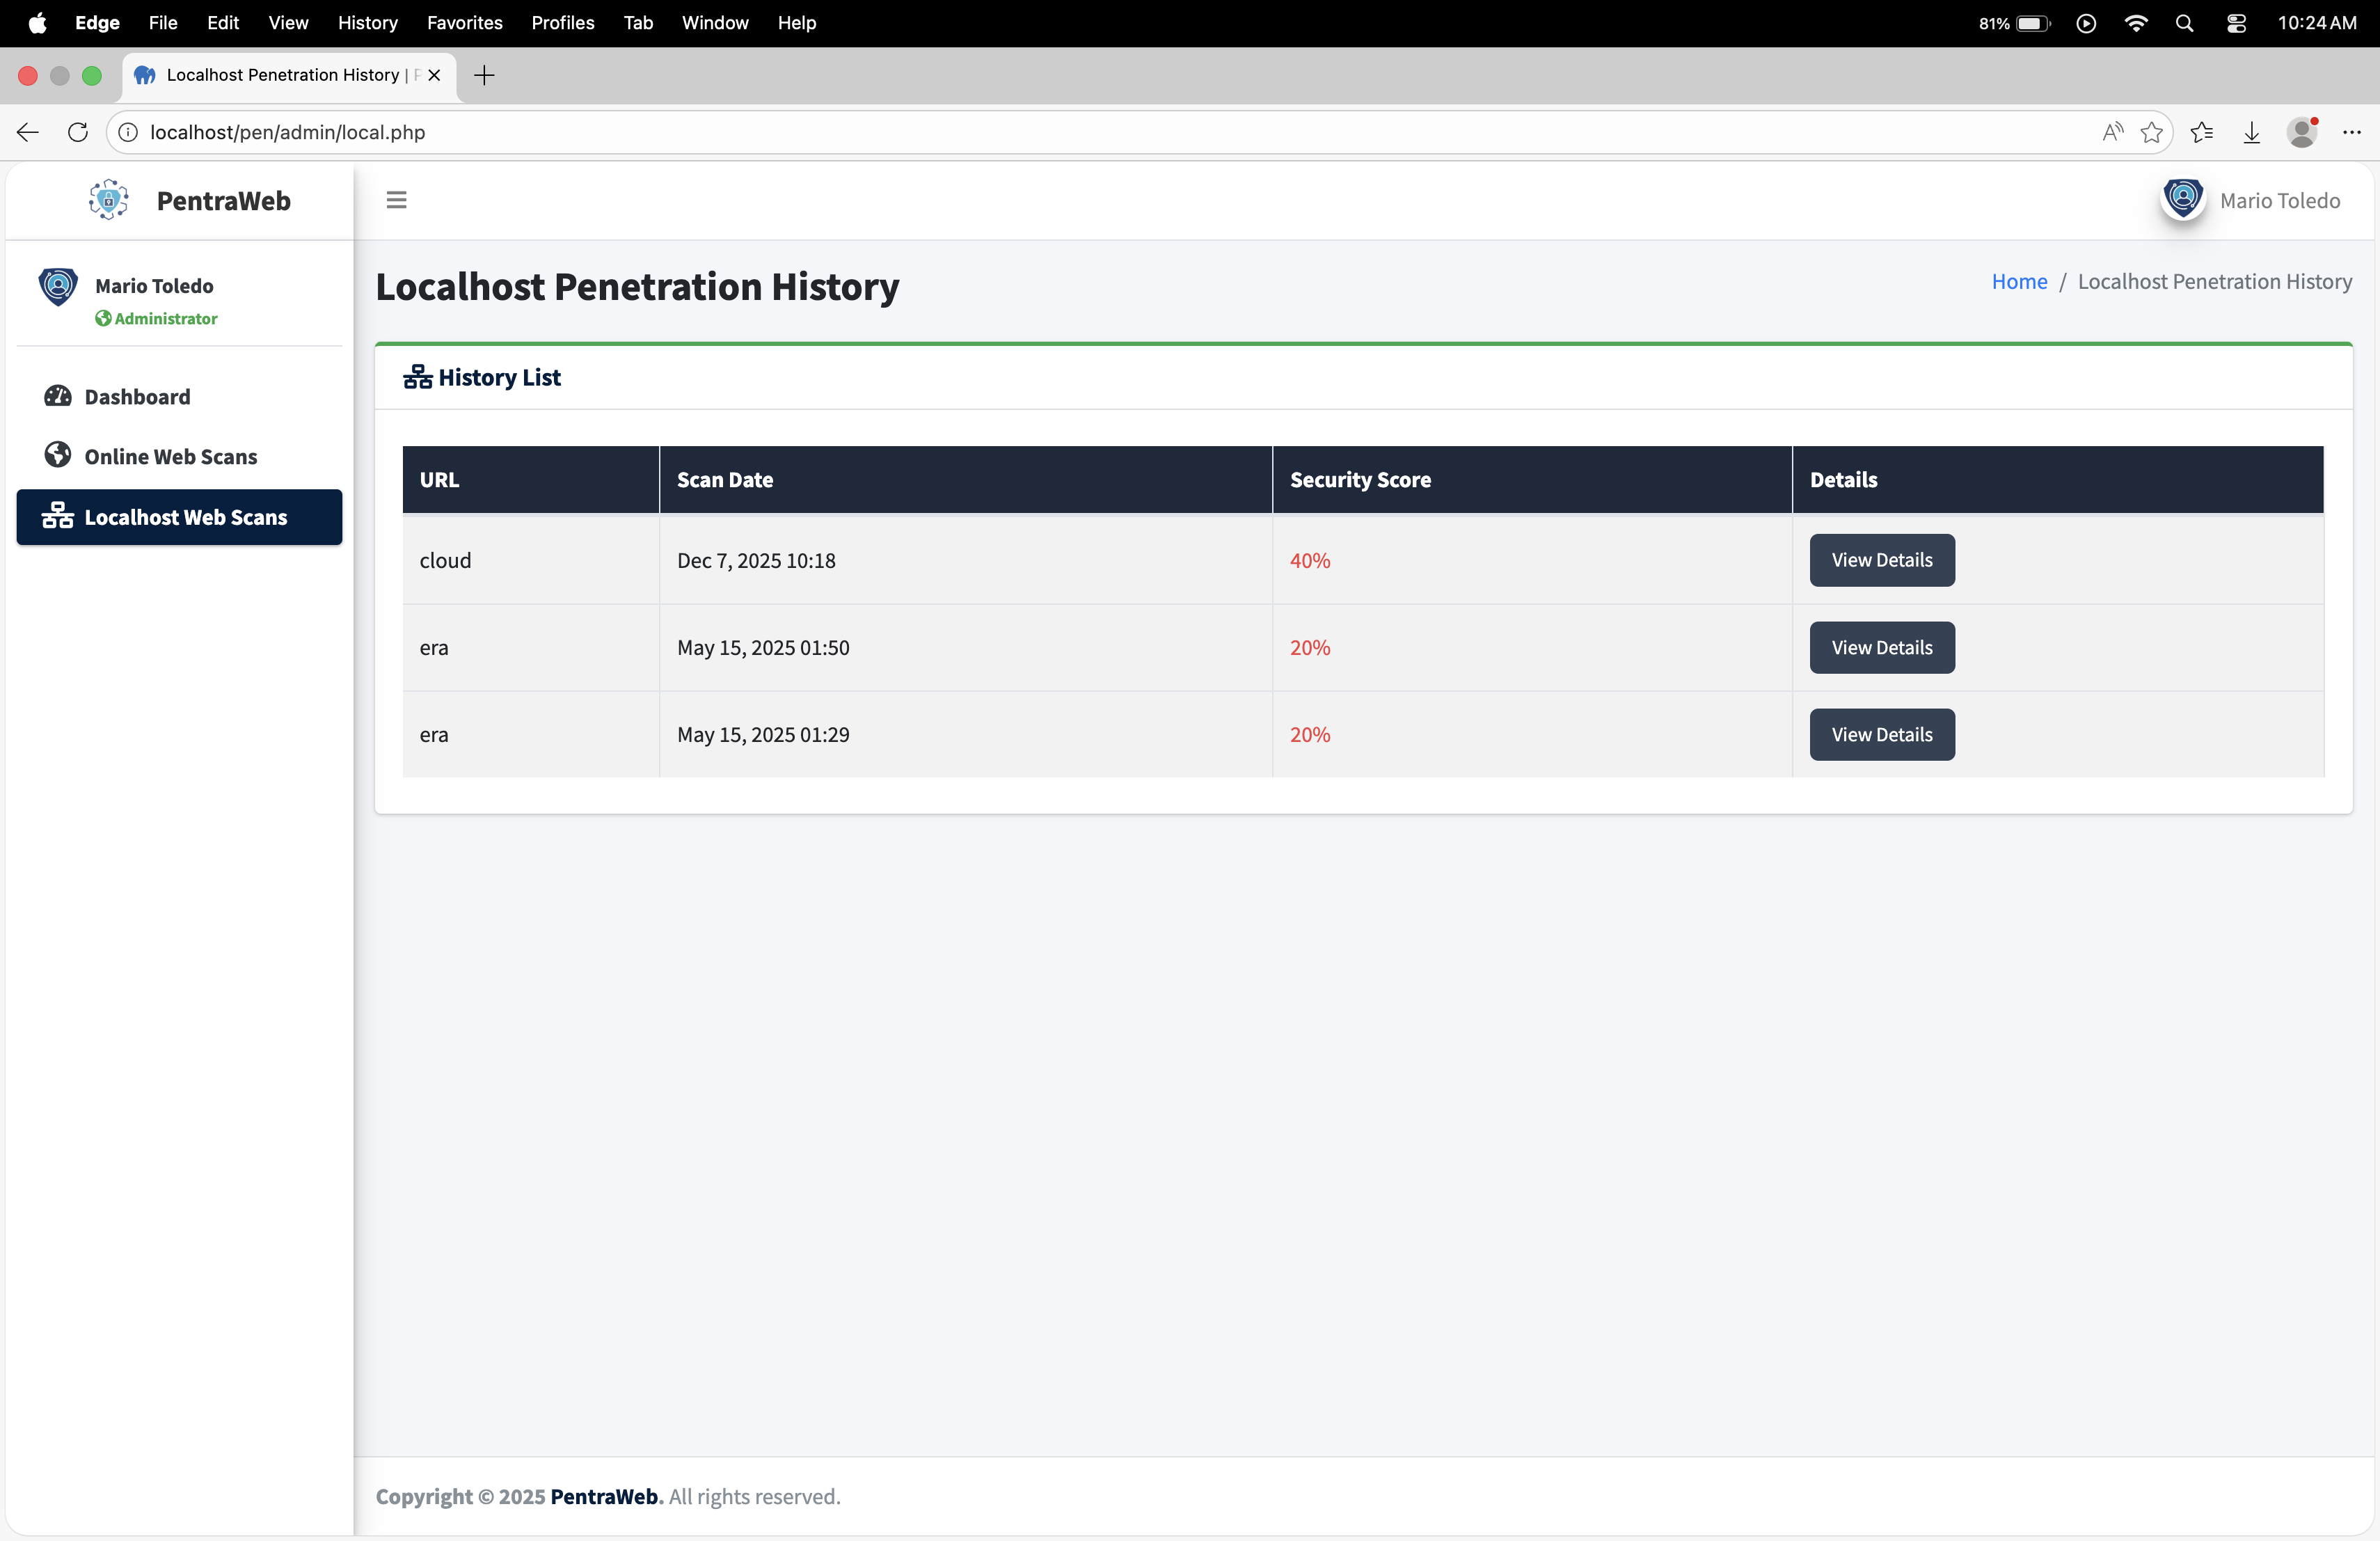Click the browser refresh icon
Viewport: 2380px width, 1541px height.
[x=77, y=132]
